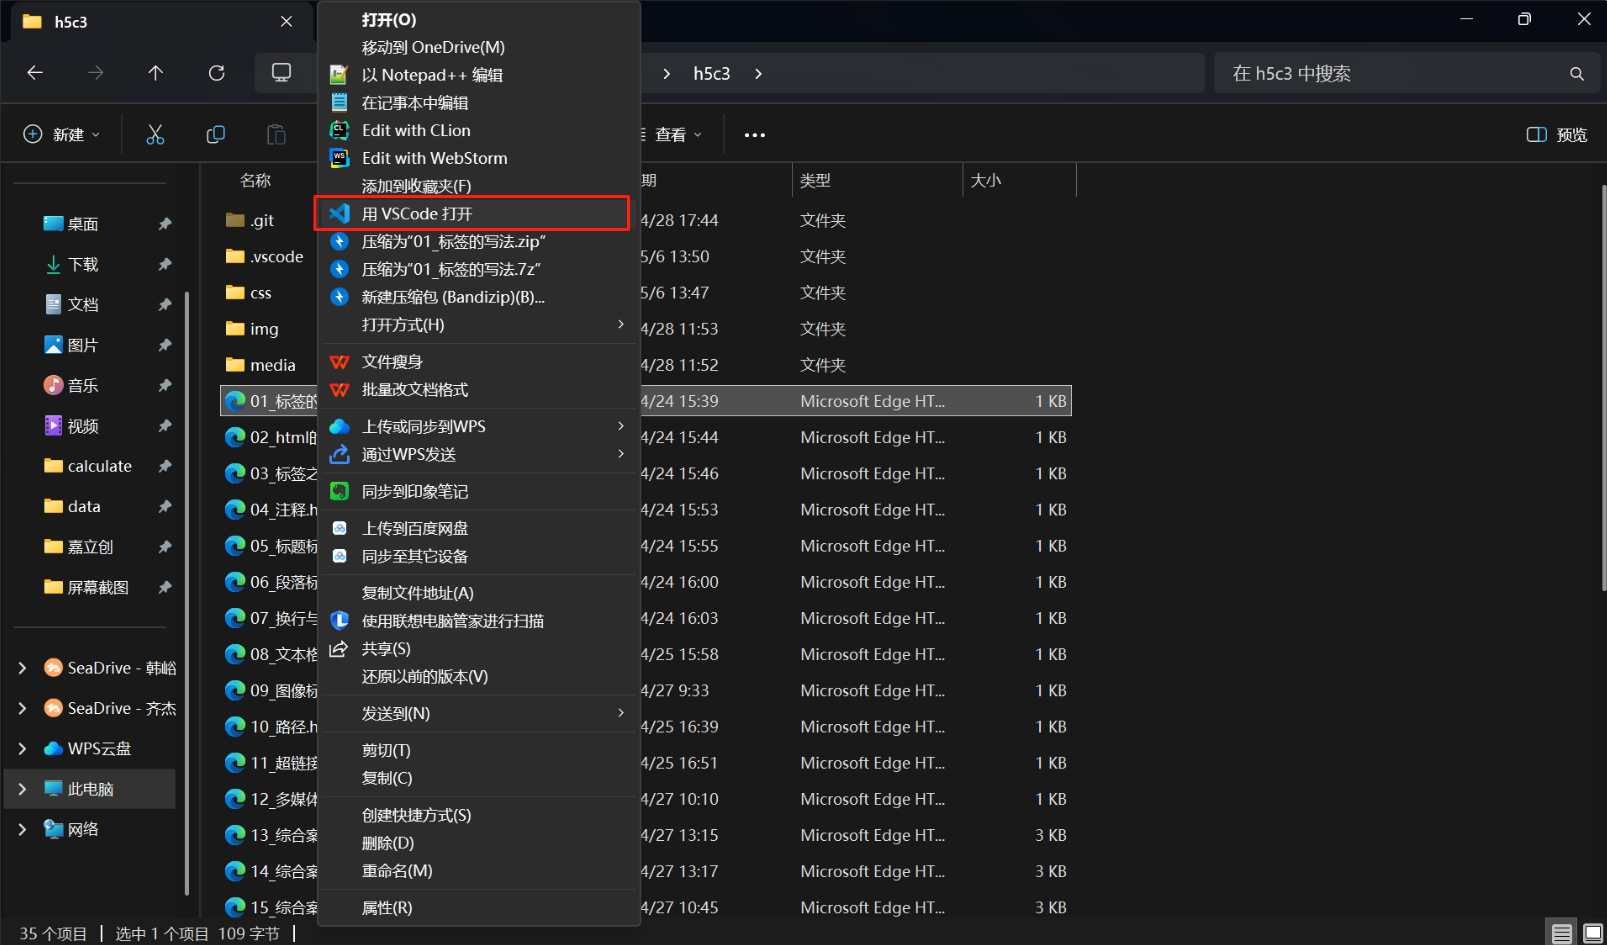Compress to 01_标签的写法.7z
Viewport: 1607px width, 945px height.
tap(478, 269)
